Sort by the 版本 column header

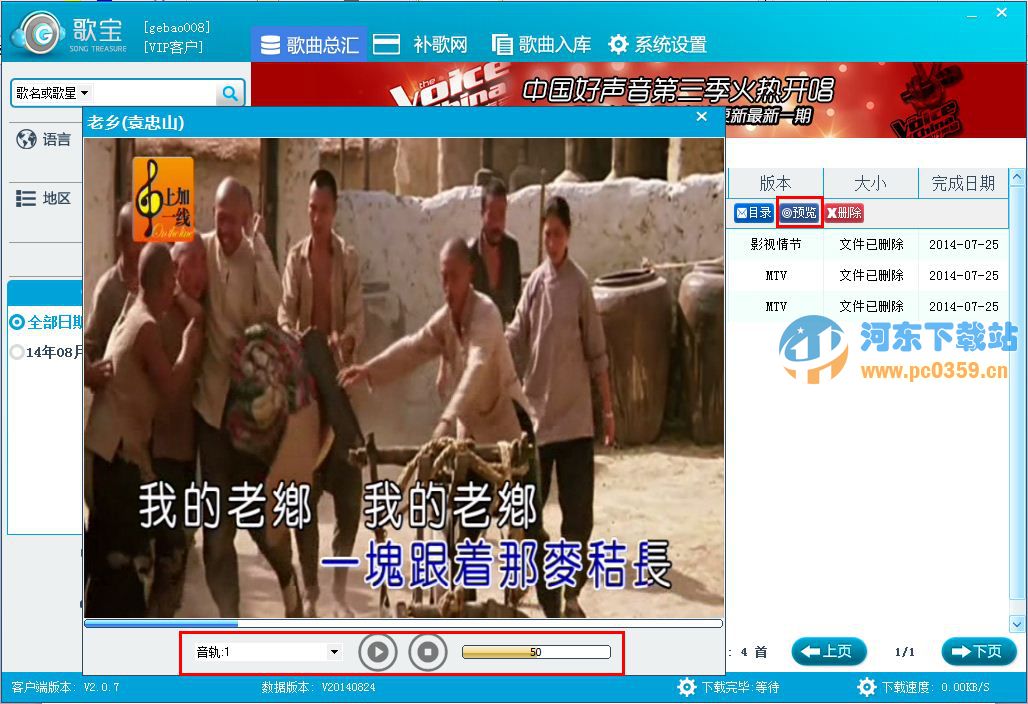pos(775,183)
